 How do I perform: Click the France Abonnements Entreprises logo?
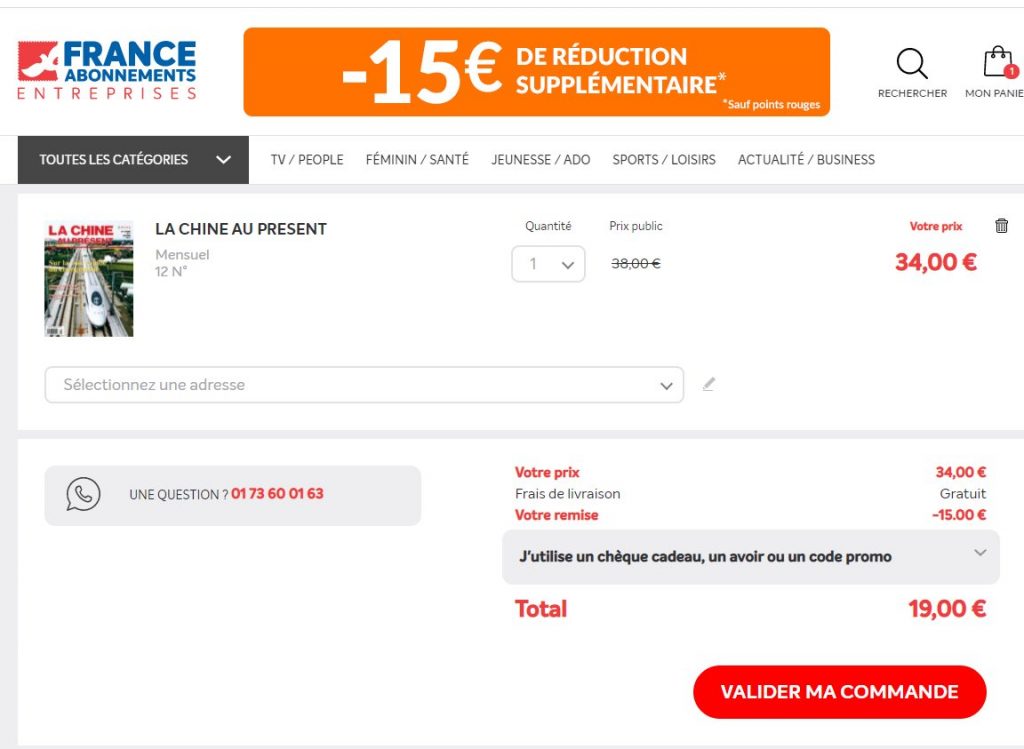pyautogui.click(x=107, y=70)
